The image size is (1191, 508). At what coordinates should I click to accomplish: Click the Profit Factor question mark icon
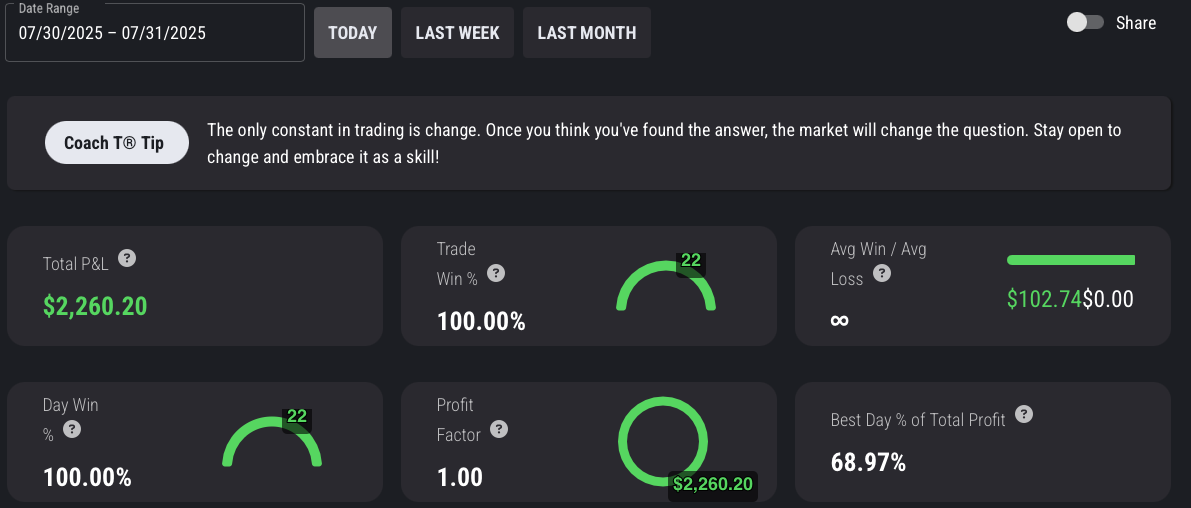pos(500,429)
